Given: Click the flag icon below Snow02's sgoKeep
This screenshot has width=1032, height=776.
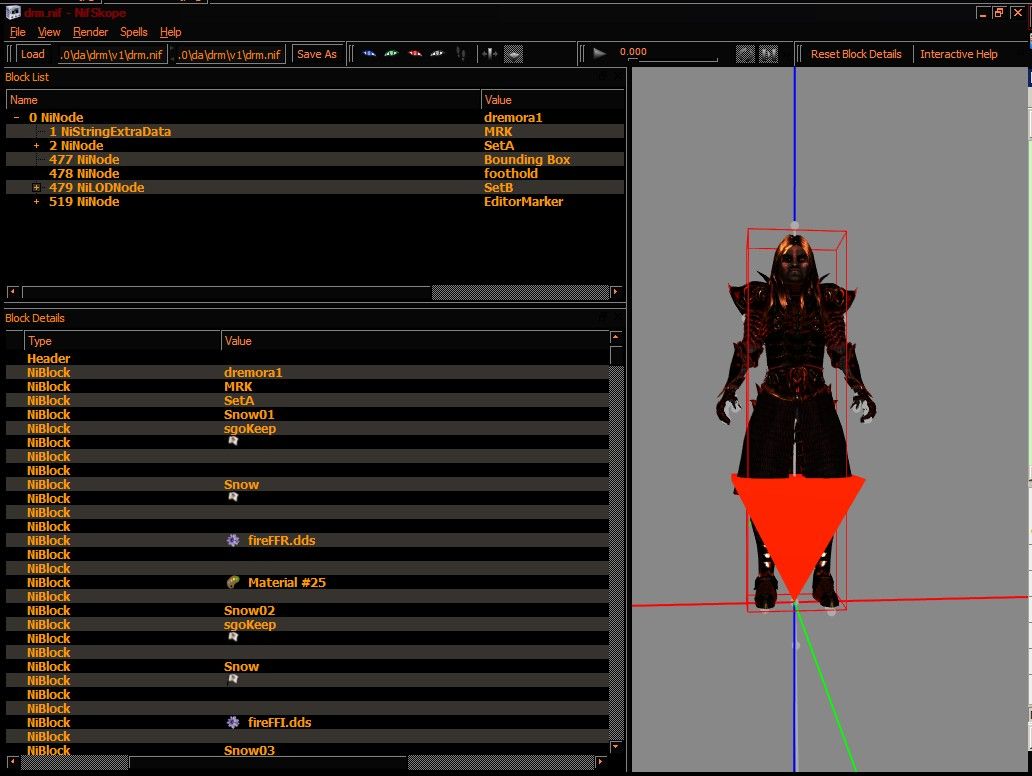Looking at the screenshot, I should (x=233, y=637).
